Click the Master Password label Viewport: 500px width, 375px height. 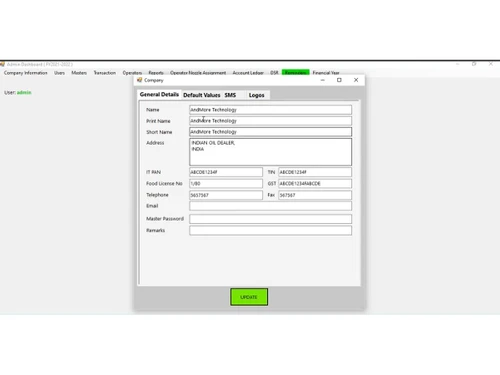point(165,219)
